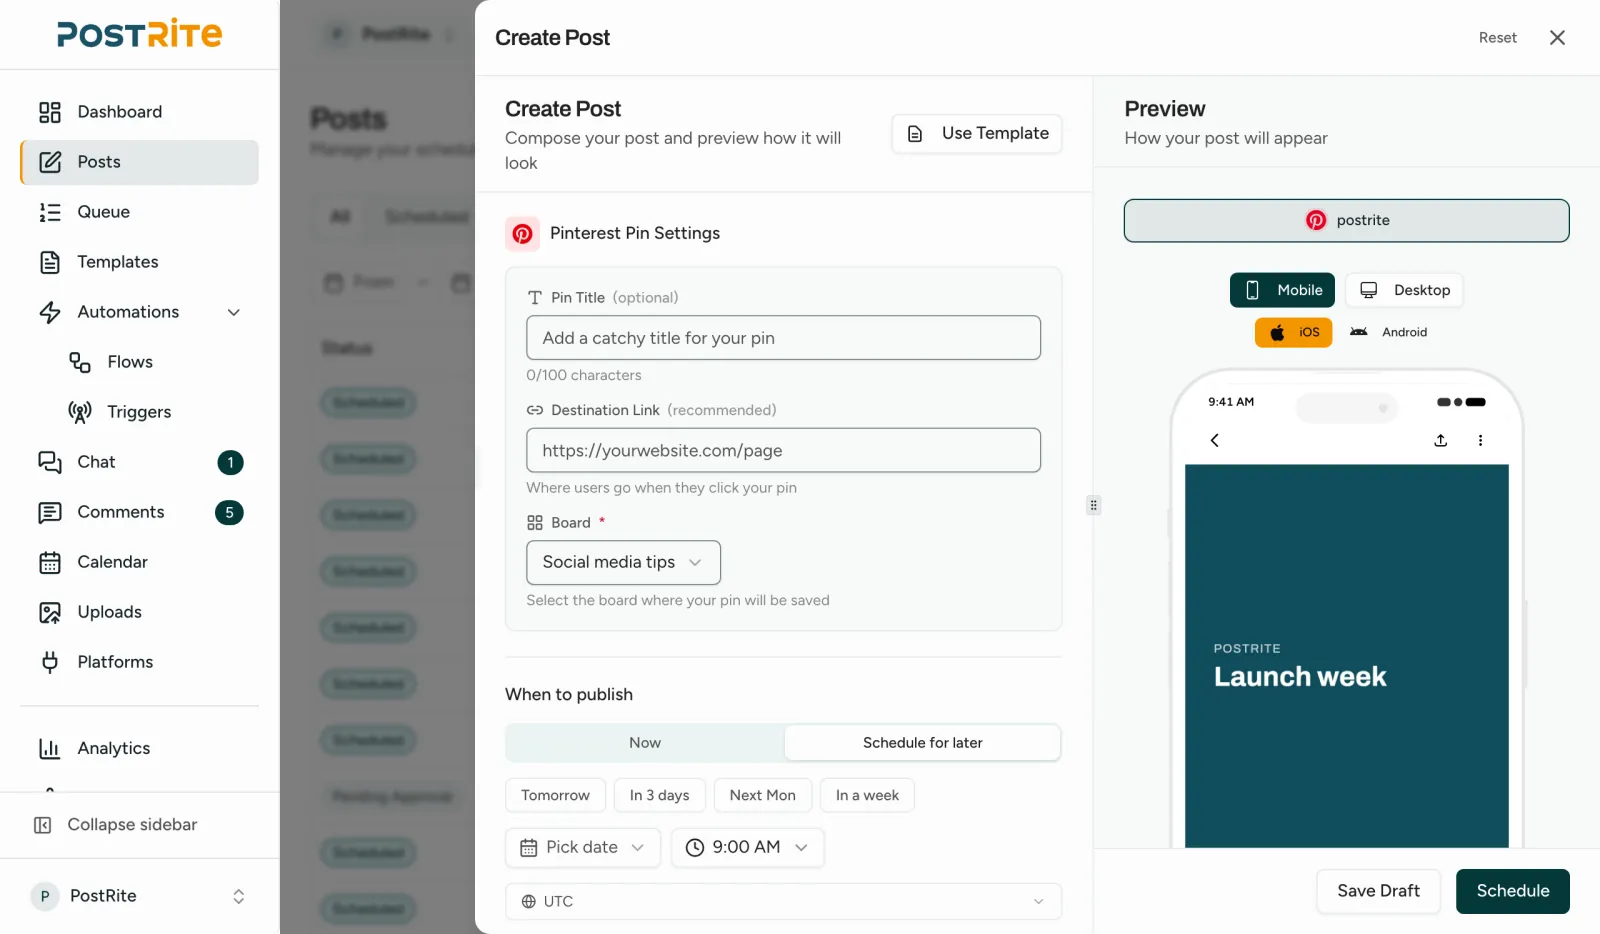Click the Collapse sidebar icon

(x=43, y=825)
